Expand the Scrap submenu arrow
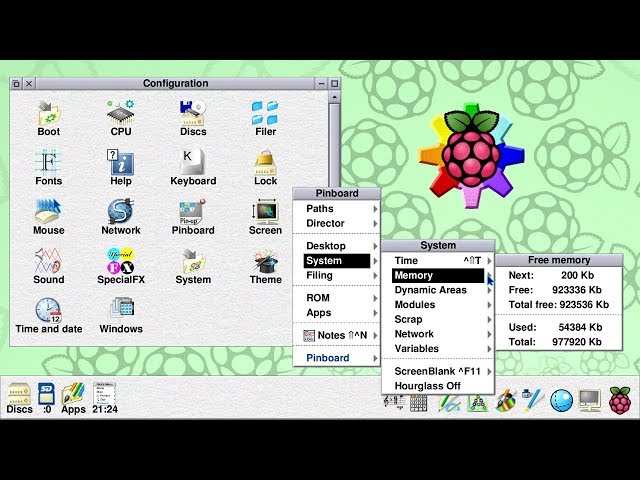The image size is (640, 480). click(489, 320)
